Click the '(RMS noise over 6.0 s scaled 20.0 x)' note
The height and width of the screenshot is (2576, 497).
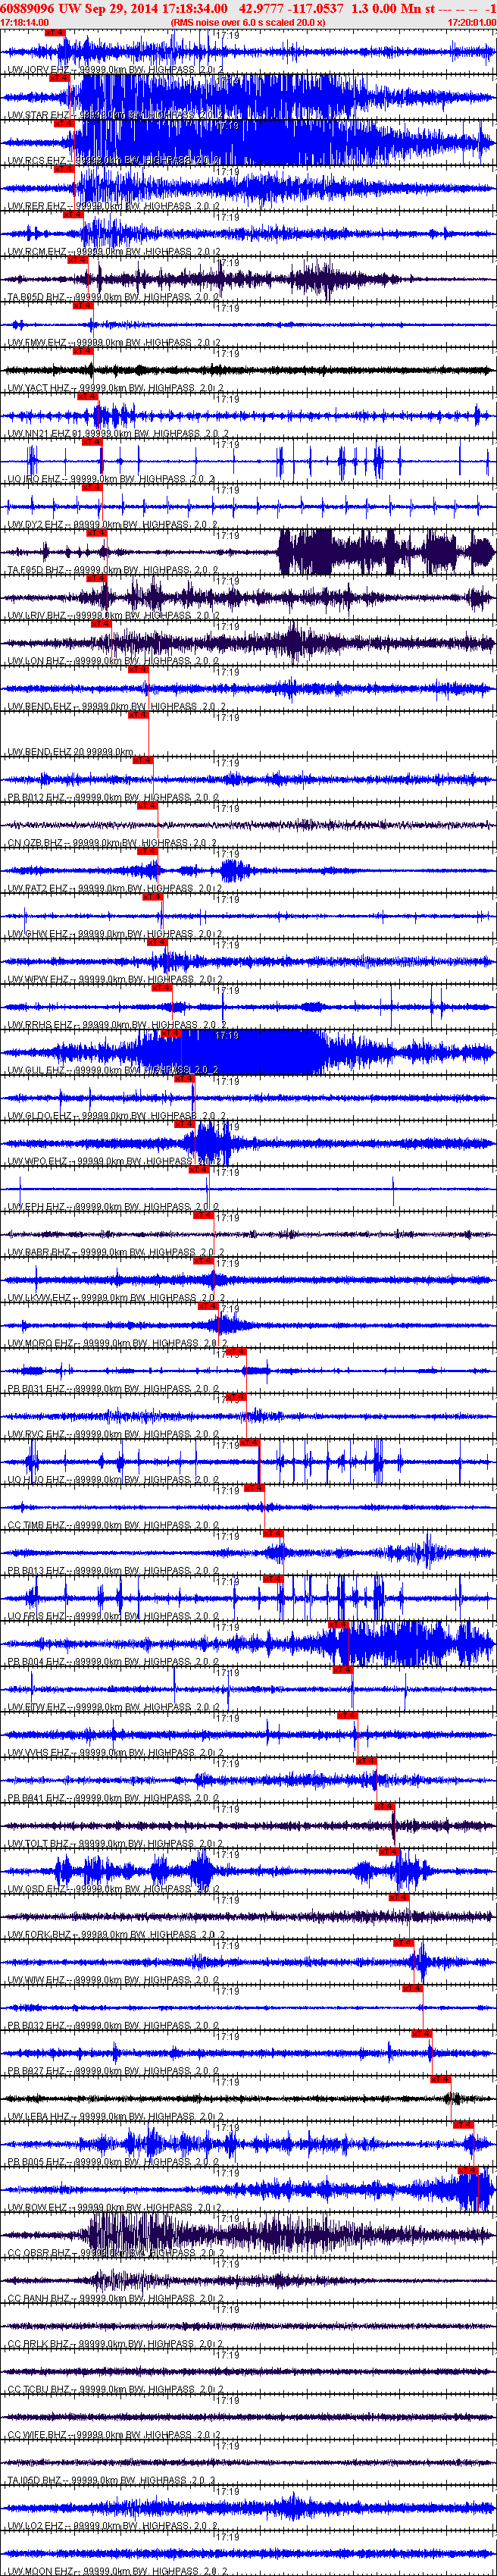click(248, 22)
